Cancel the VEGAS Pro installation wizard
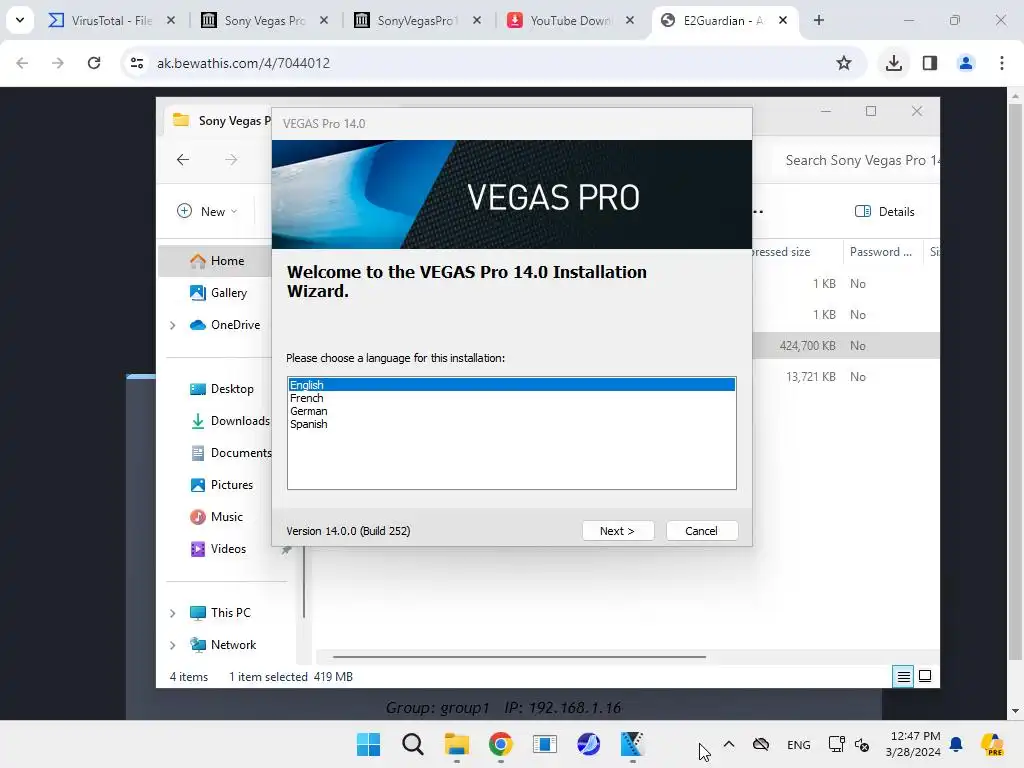 (x=701, y=531)
